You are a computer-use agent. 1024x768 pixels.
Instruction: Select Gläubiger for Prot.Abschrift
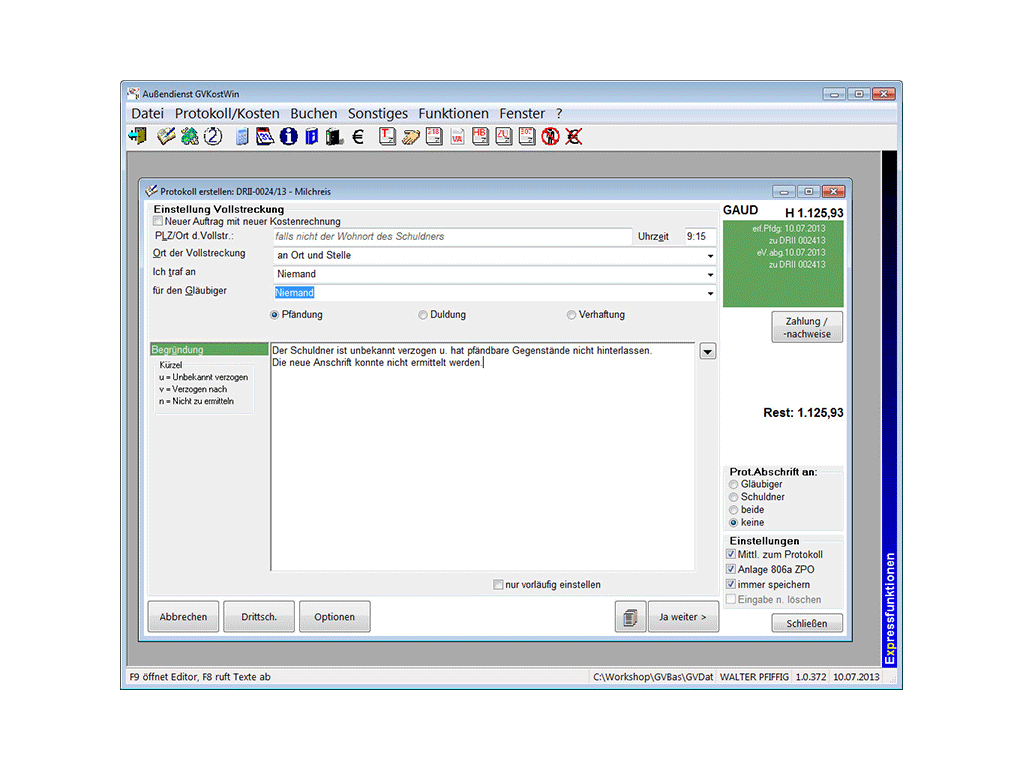[x=734, y=484]
